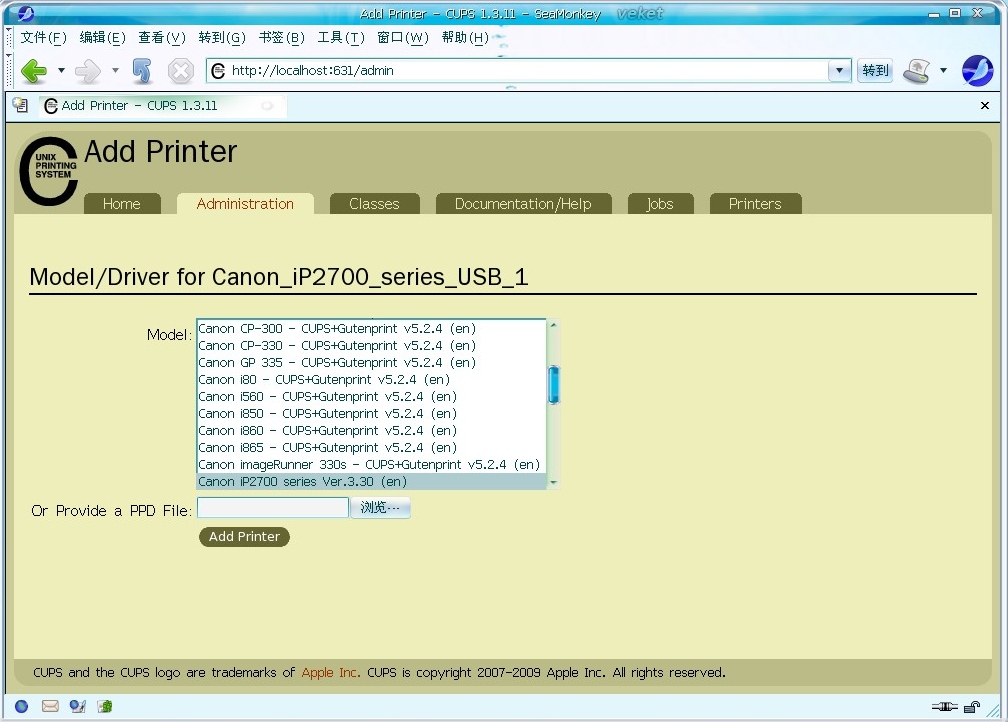Click the model list scrollbar thumb

tap(554, 384)
